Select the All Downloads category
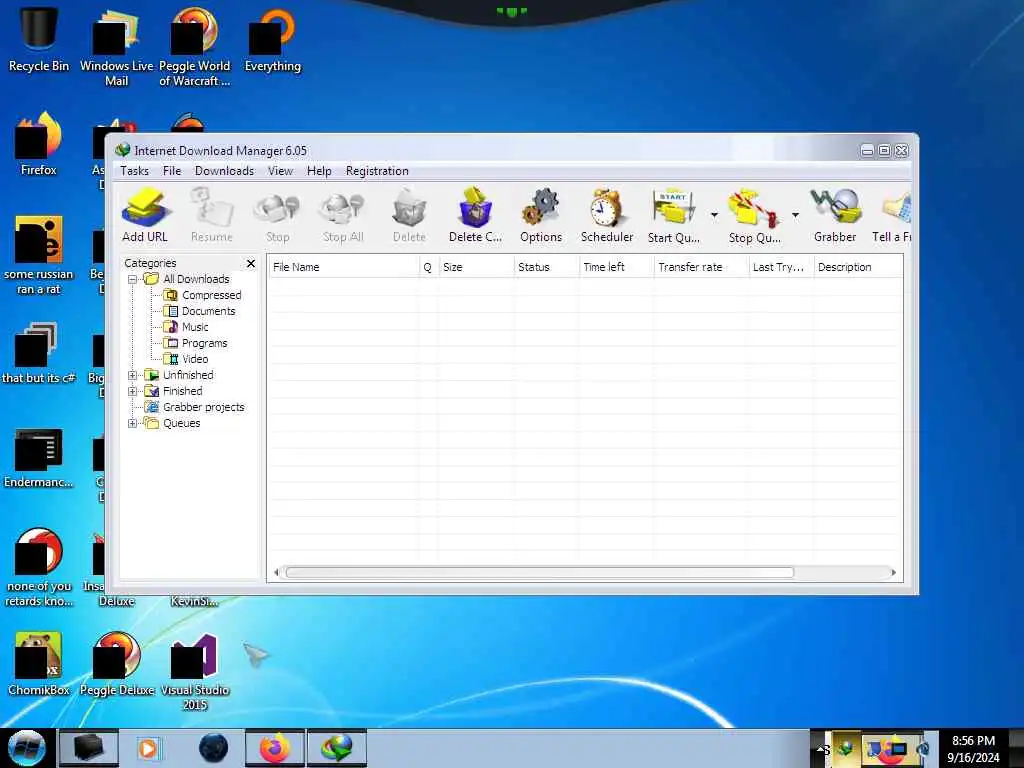The image size is (1024, 768). point(187,279)
